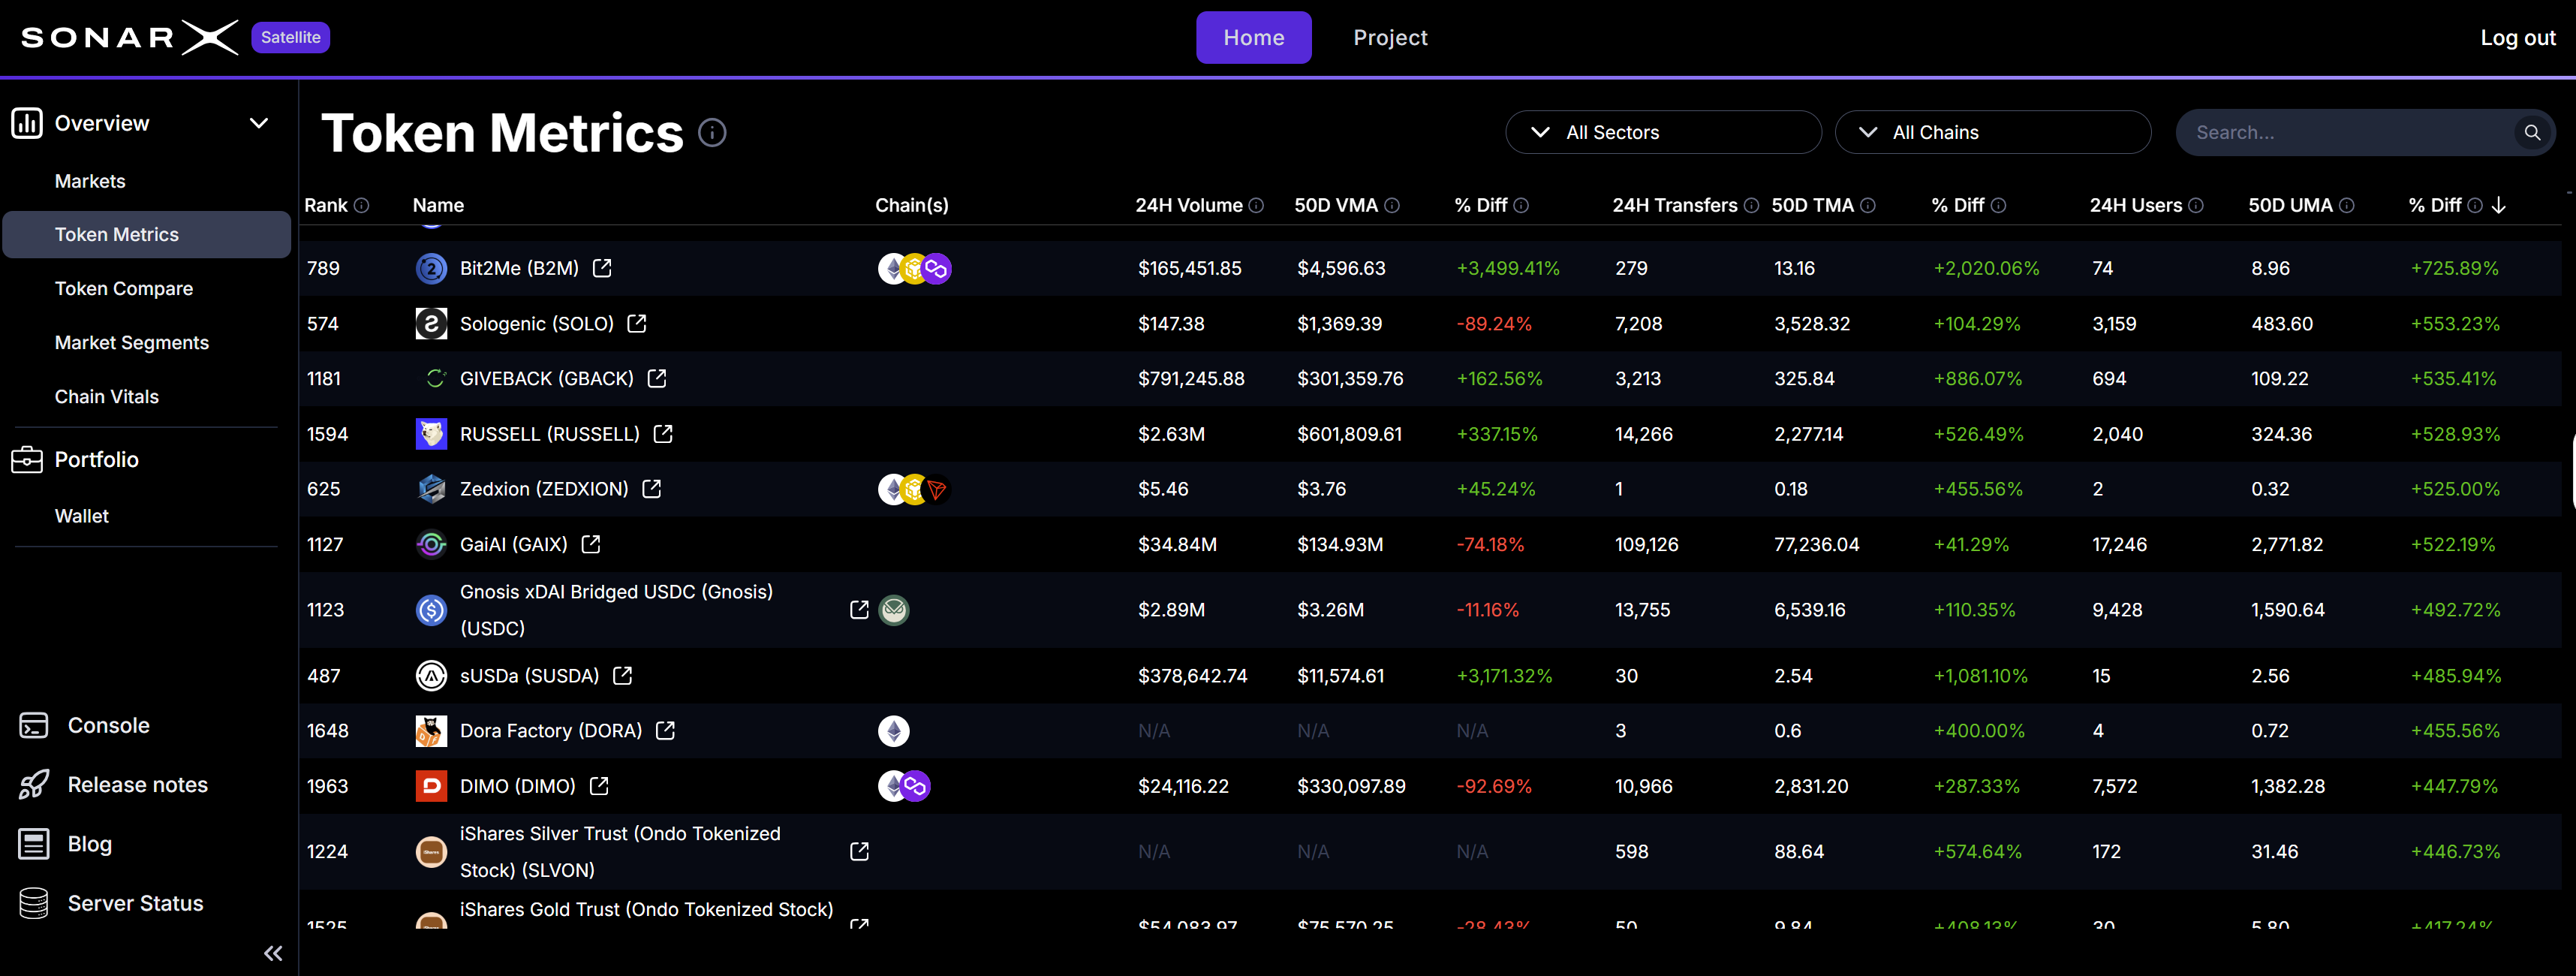The width and height of the screenshot is (2576, 976).
Task: Click the 24H Volume column info icon
Action: coord(1256,205)
